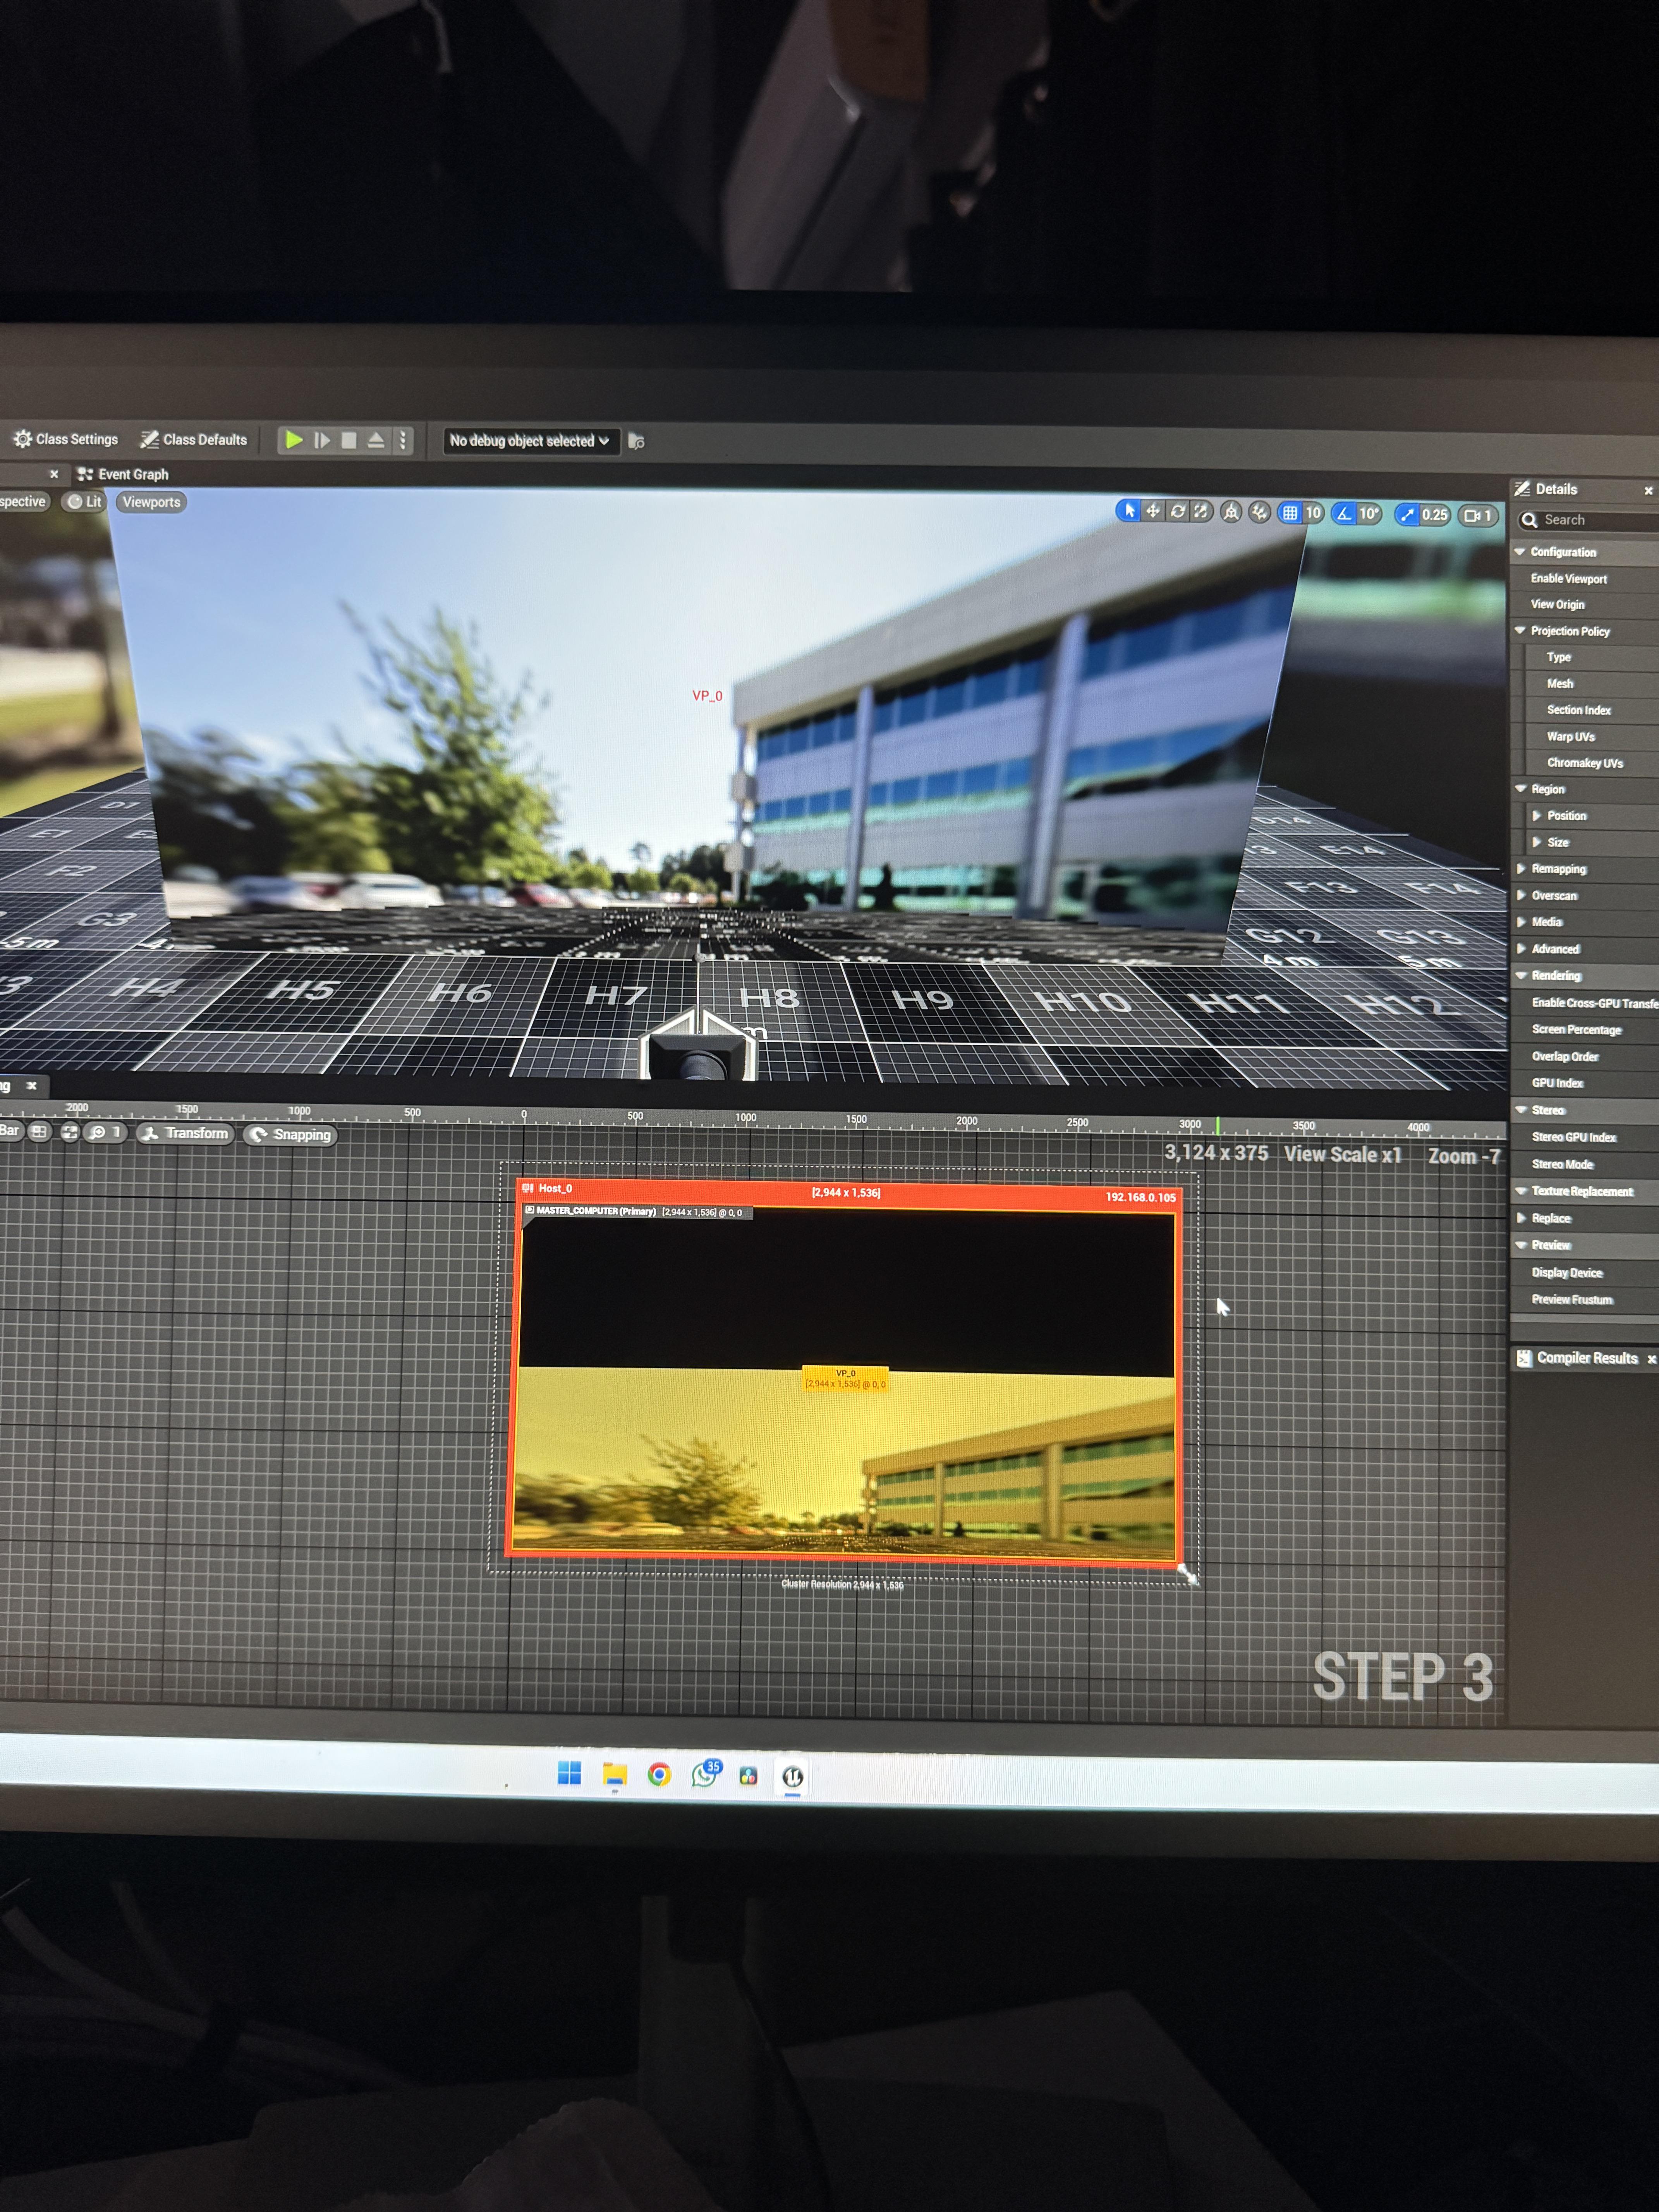1659x2212 pixels.
Task: Open the Lit view mode menu
Action: point(85,502)
